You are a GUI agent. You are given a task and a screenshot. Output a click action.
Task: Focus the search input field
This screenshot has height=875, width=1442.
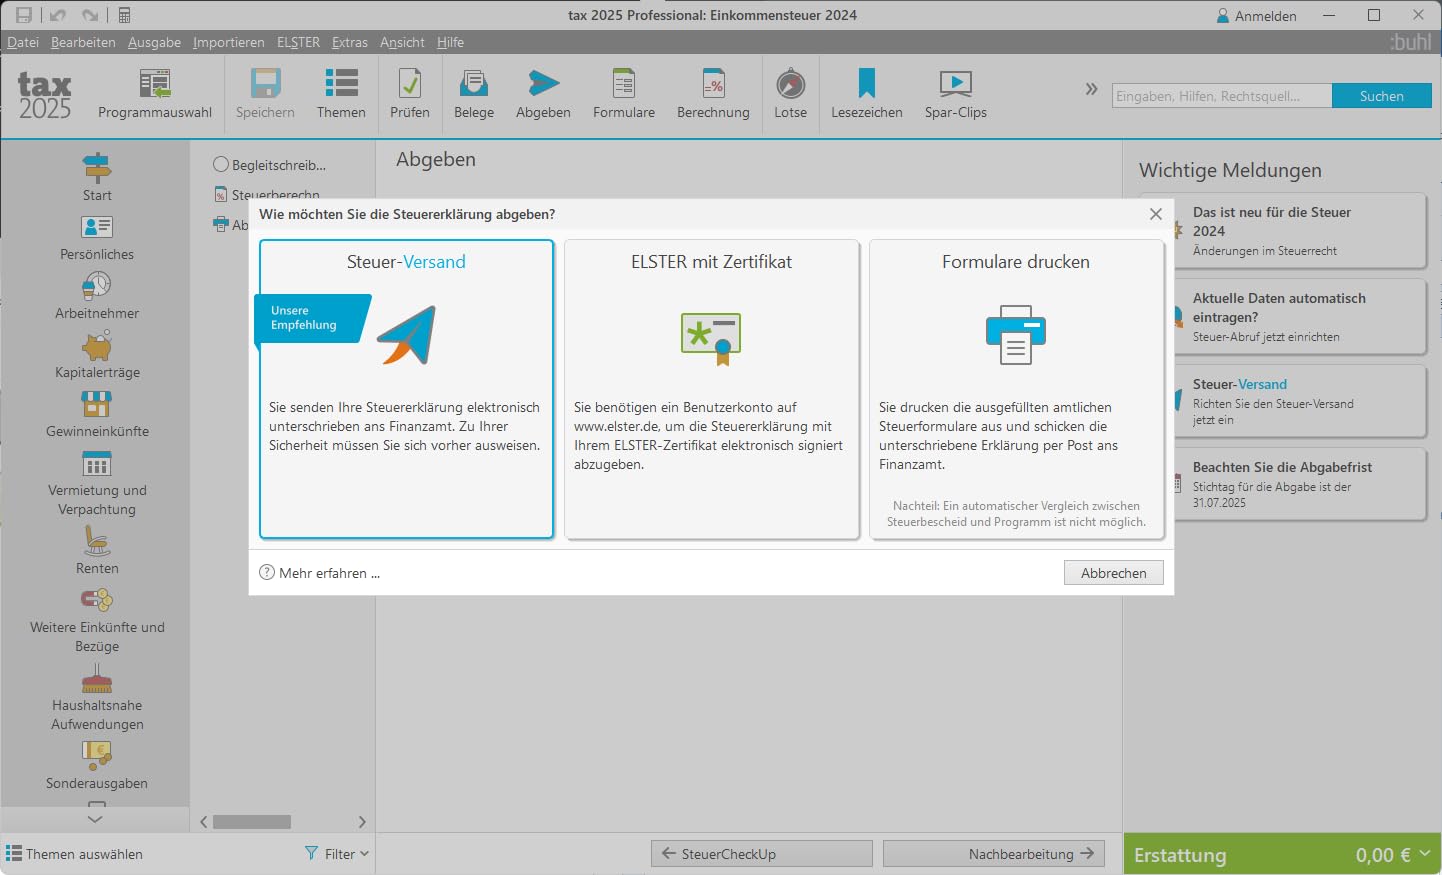1222,96
